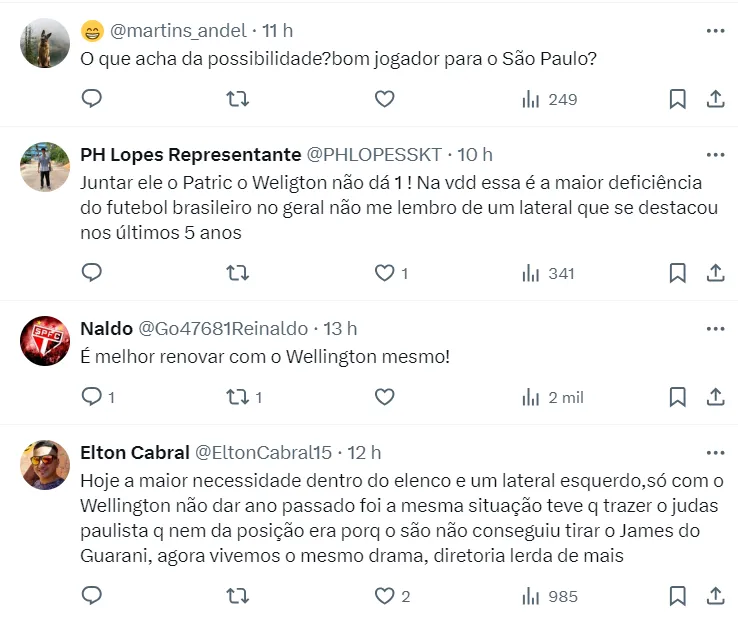
Task: Retweet PH Lopes Representante's post
Action: pos(238,273)
